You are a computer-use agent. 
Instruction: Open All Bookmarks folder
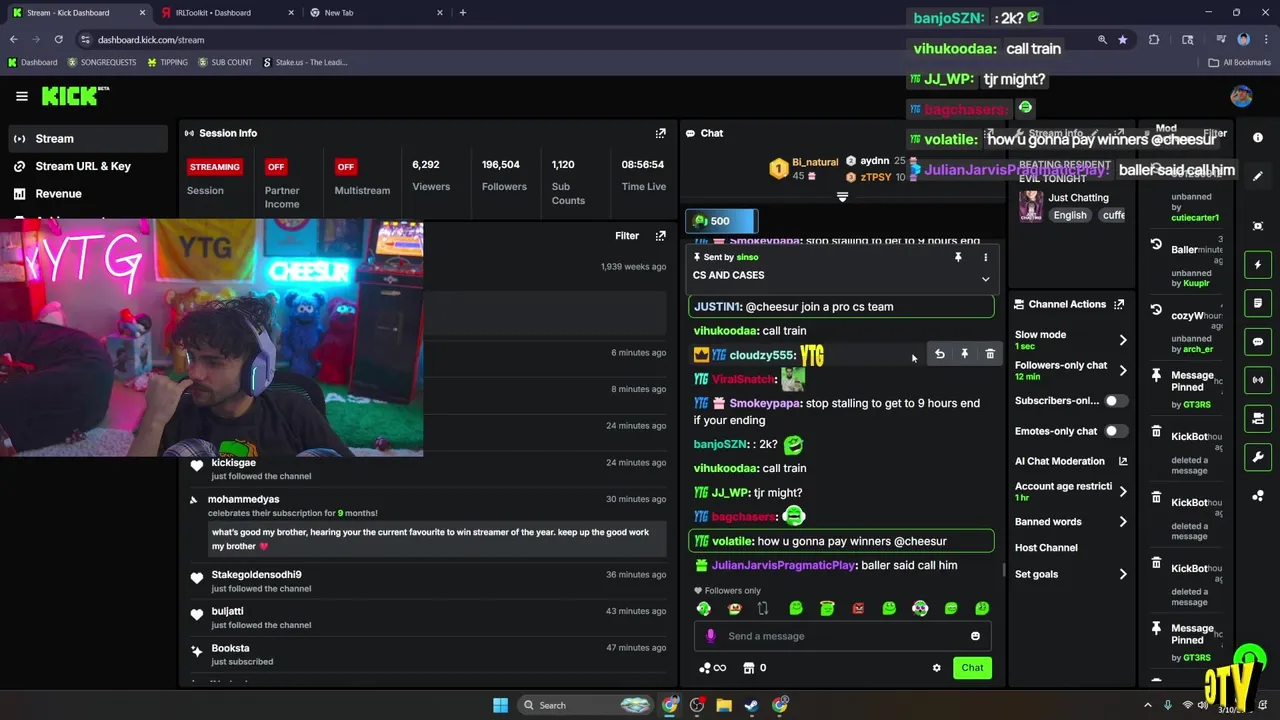1239,62
